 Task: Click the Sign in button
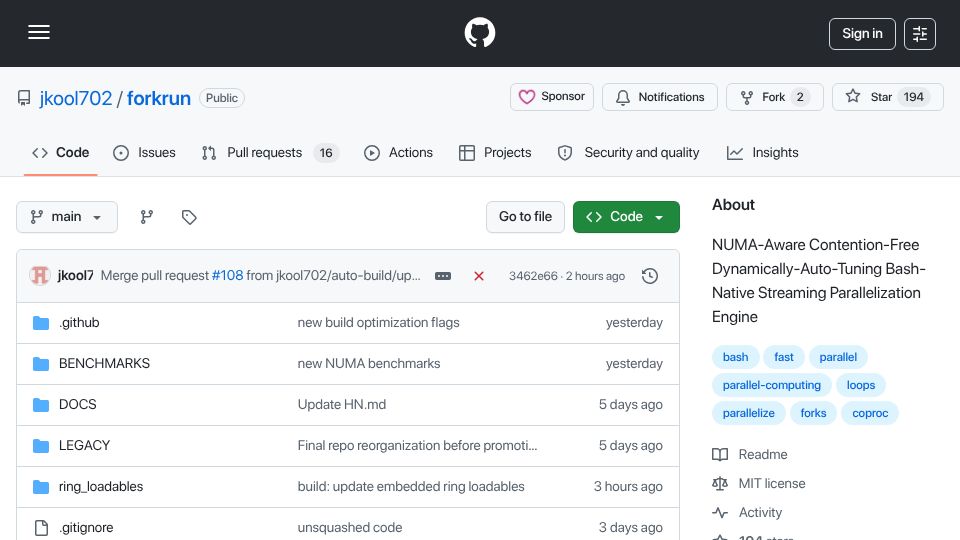[x=862, y=34]
